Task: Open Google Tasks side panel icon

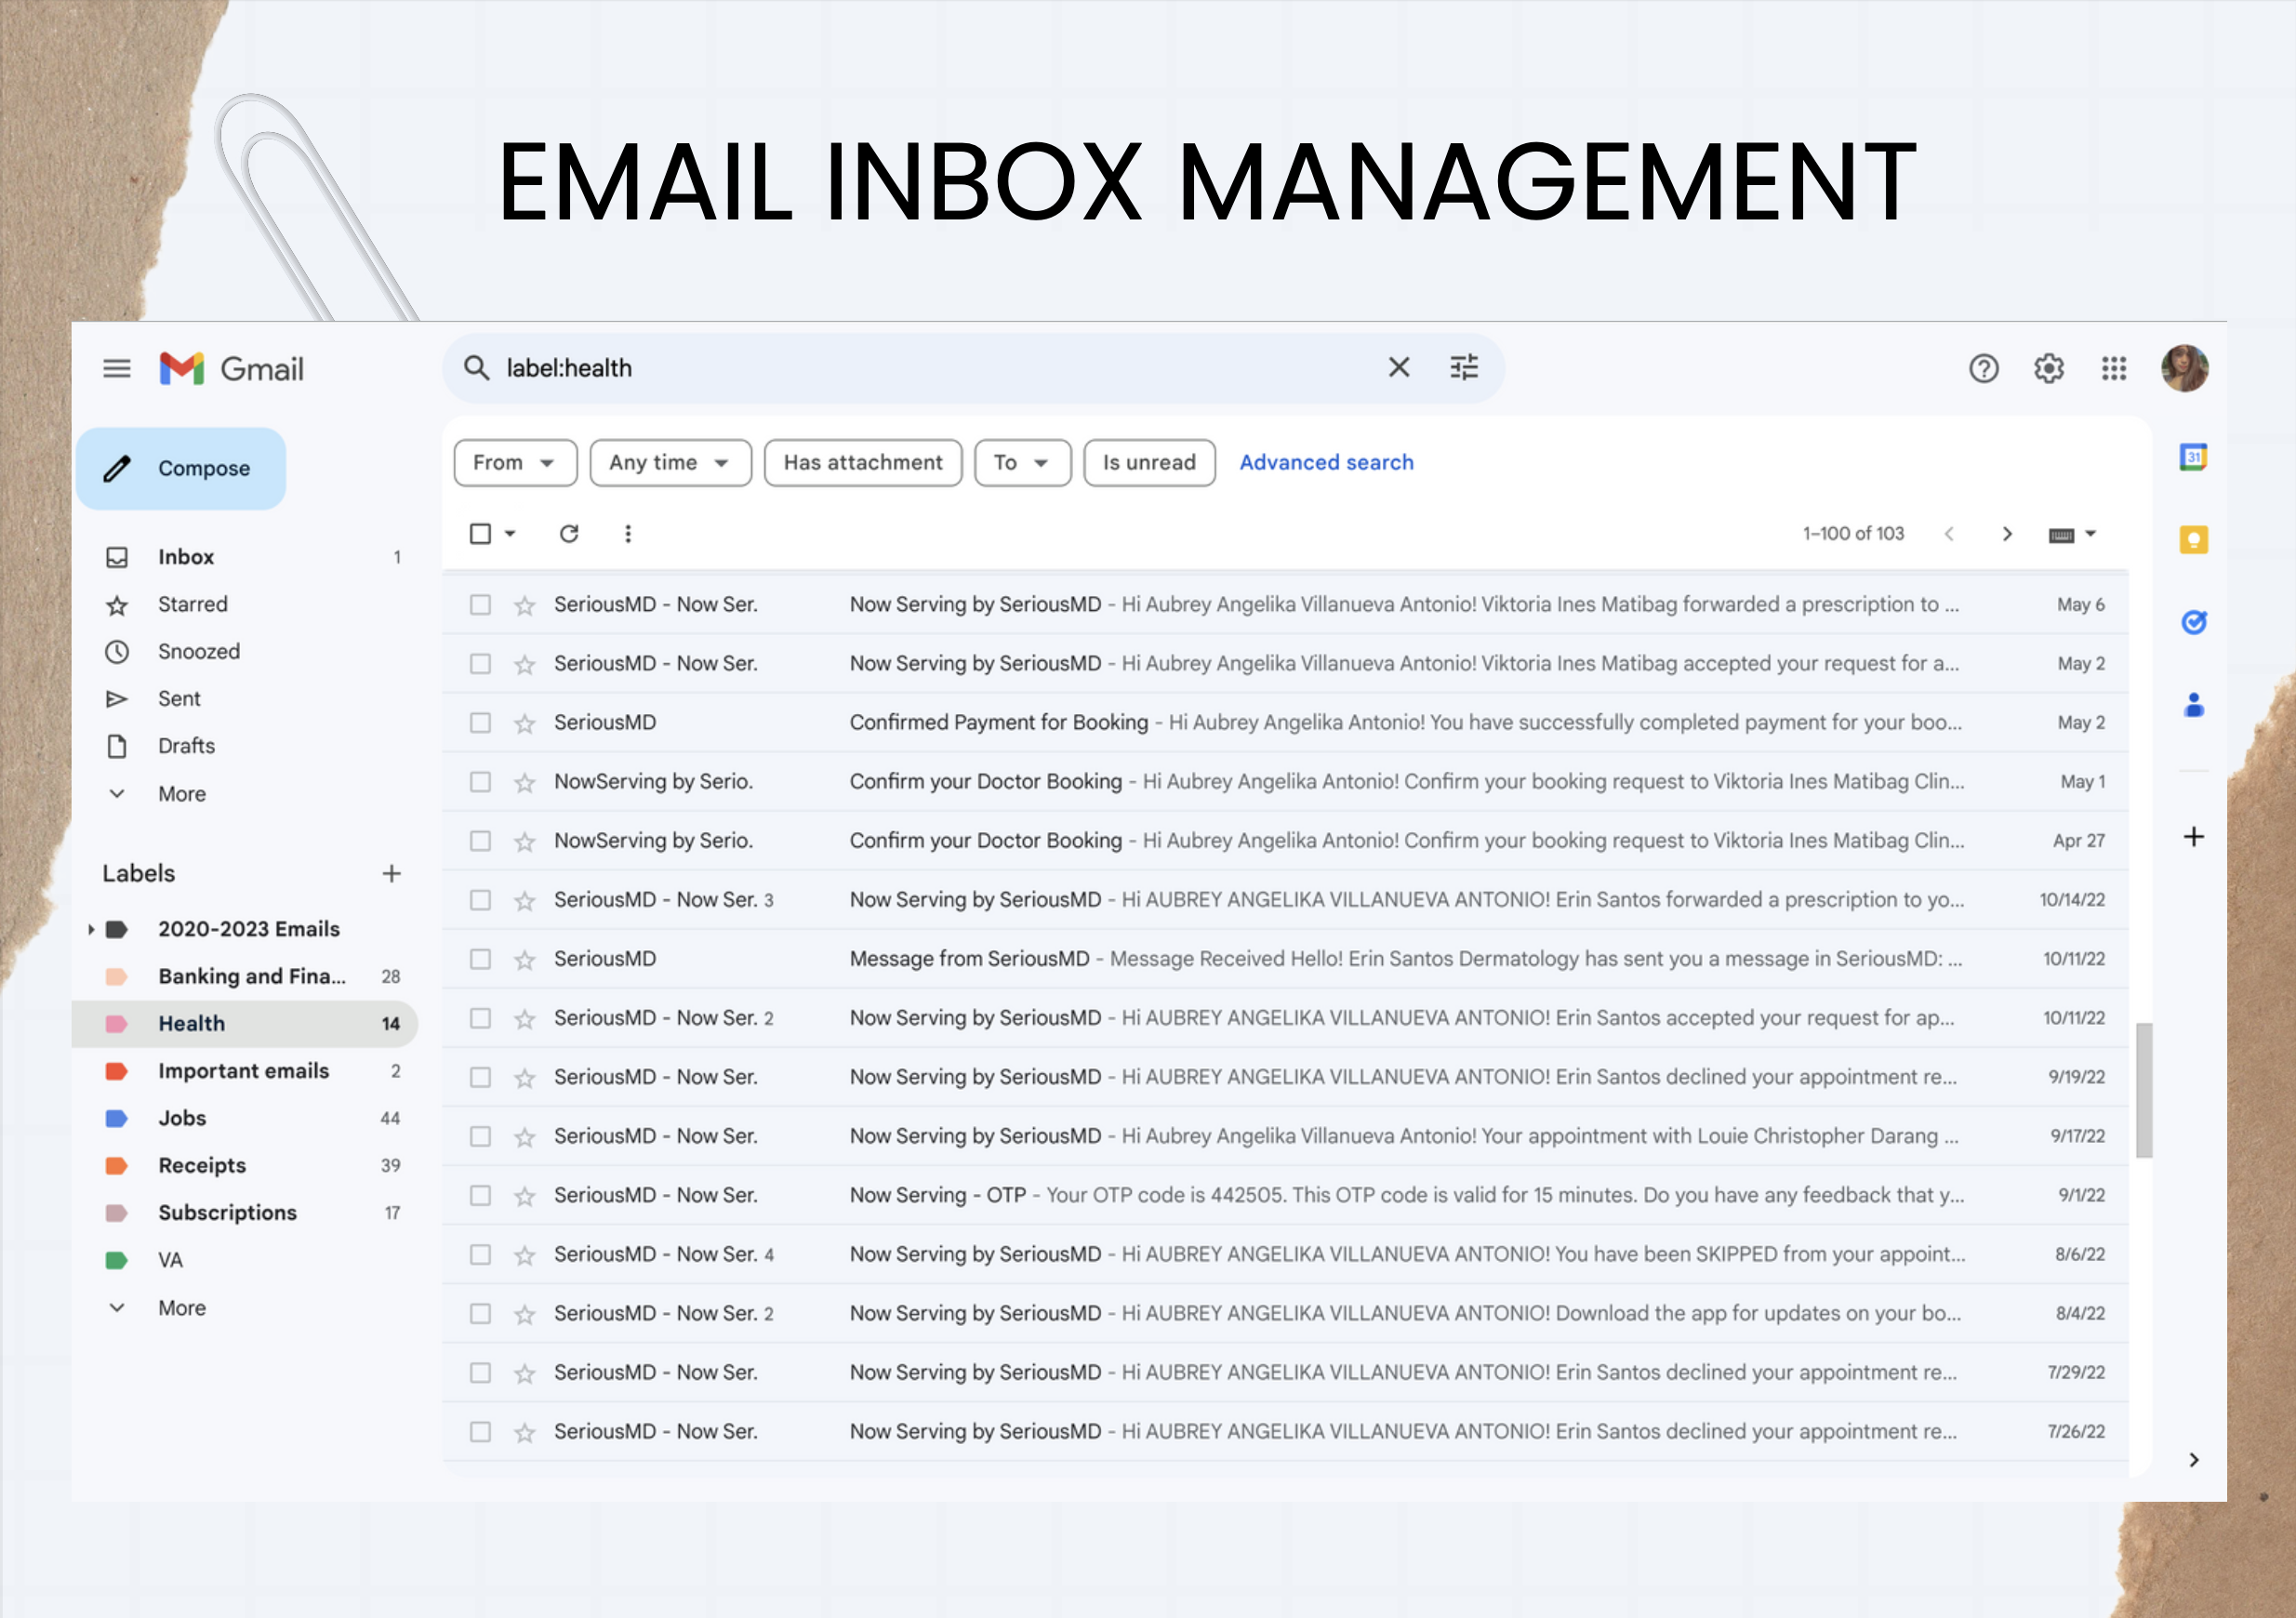Action: (2192, 623)
